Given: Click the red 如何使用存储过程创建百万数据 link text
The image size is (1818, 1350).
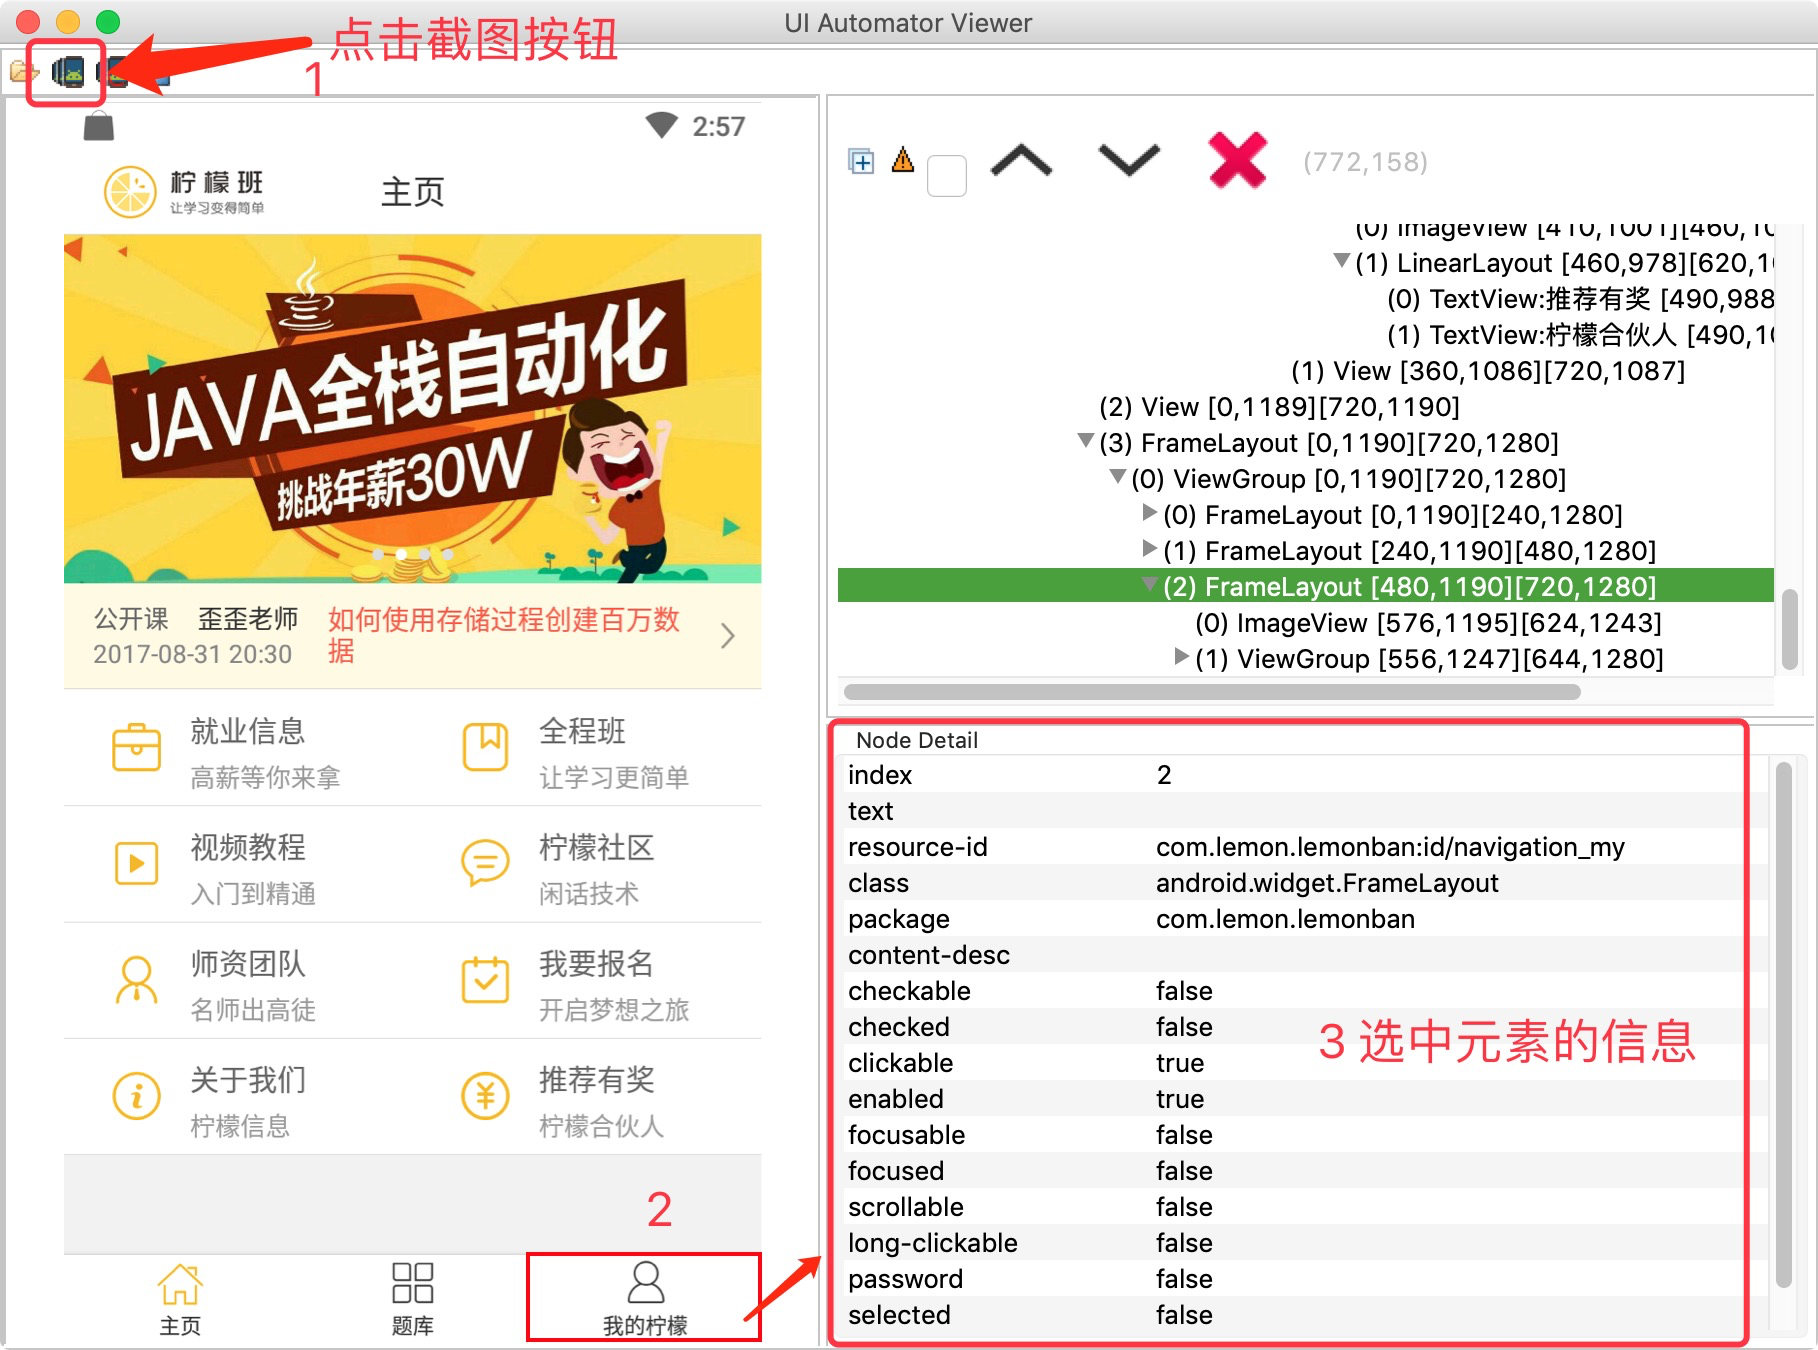Looking at the screenshot, I should 504,635.
